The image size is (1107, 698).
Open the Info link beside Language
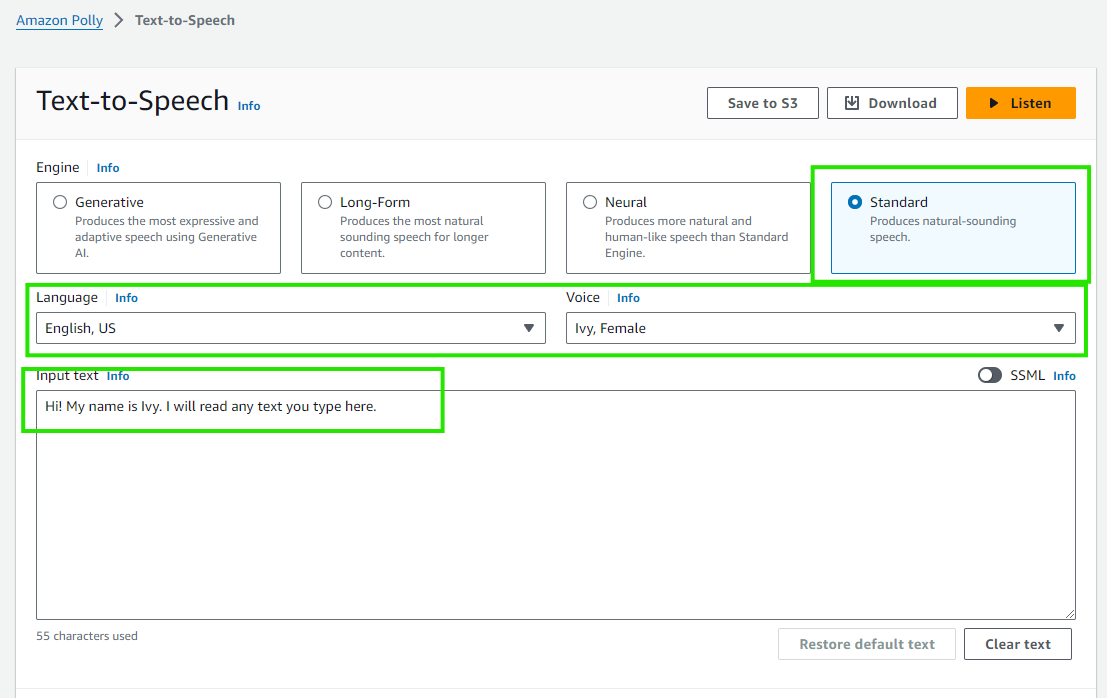pos(126,298)
